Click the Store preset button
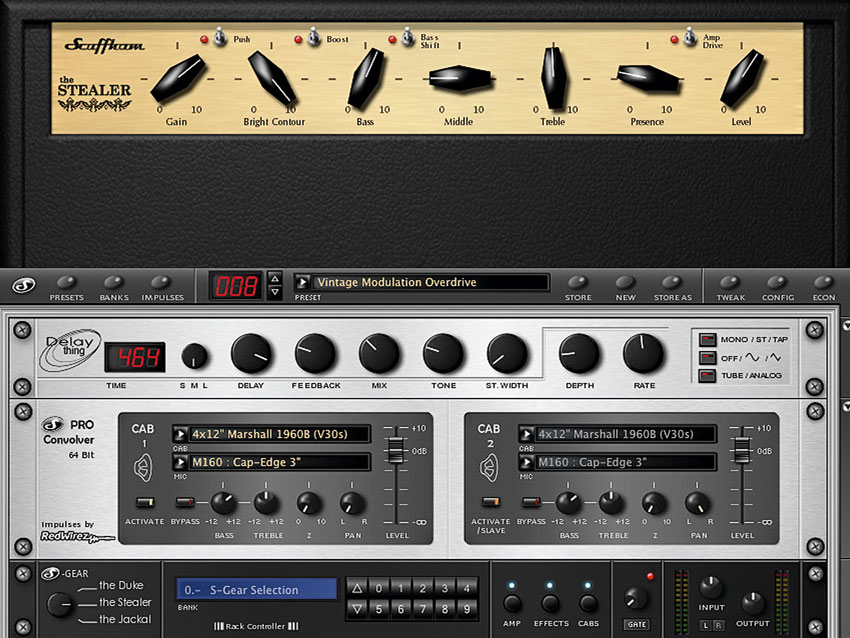 click(x=578, y=282)
